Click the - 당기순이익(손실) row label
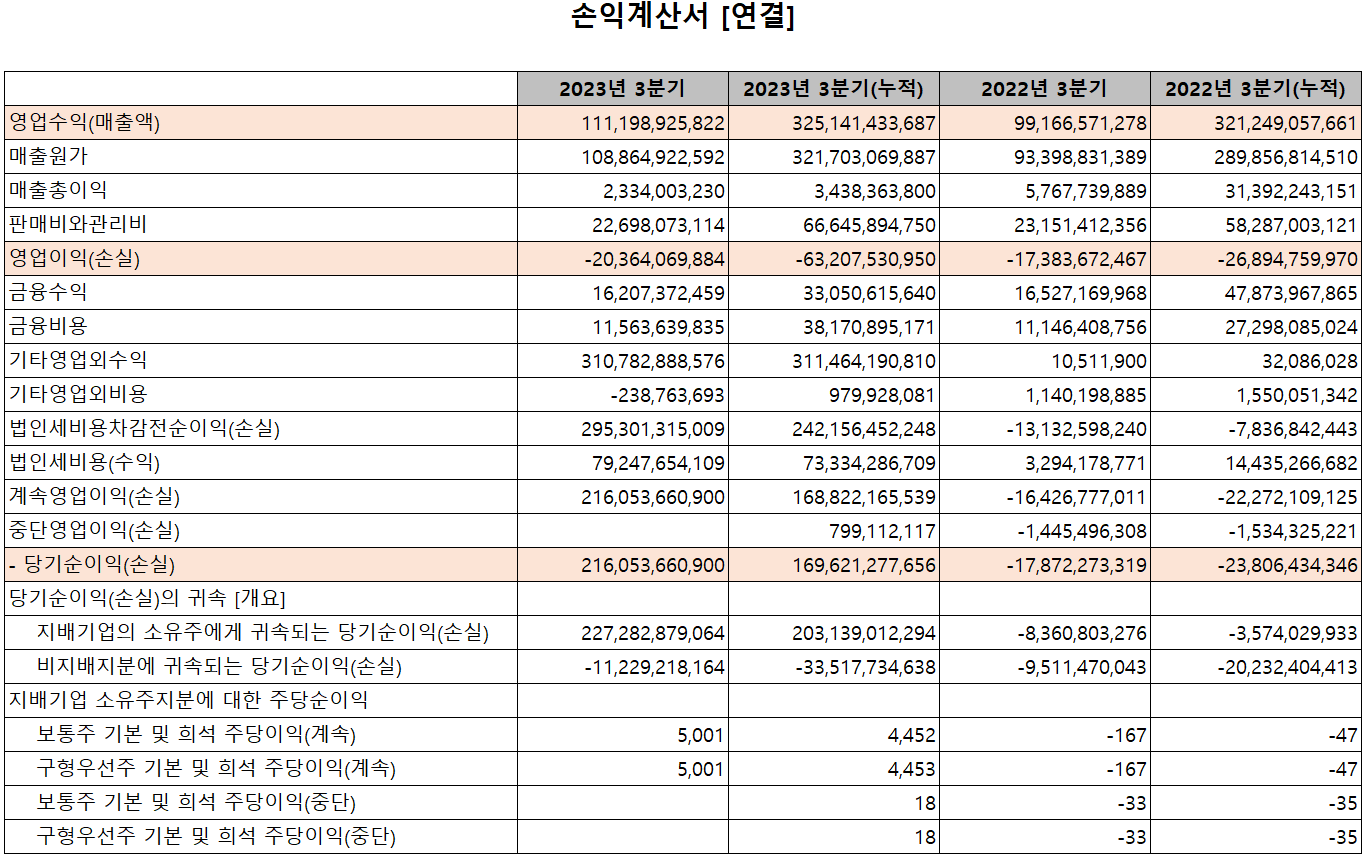 pos(91,565)
